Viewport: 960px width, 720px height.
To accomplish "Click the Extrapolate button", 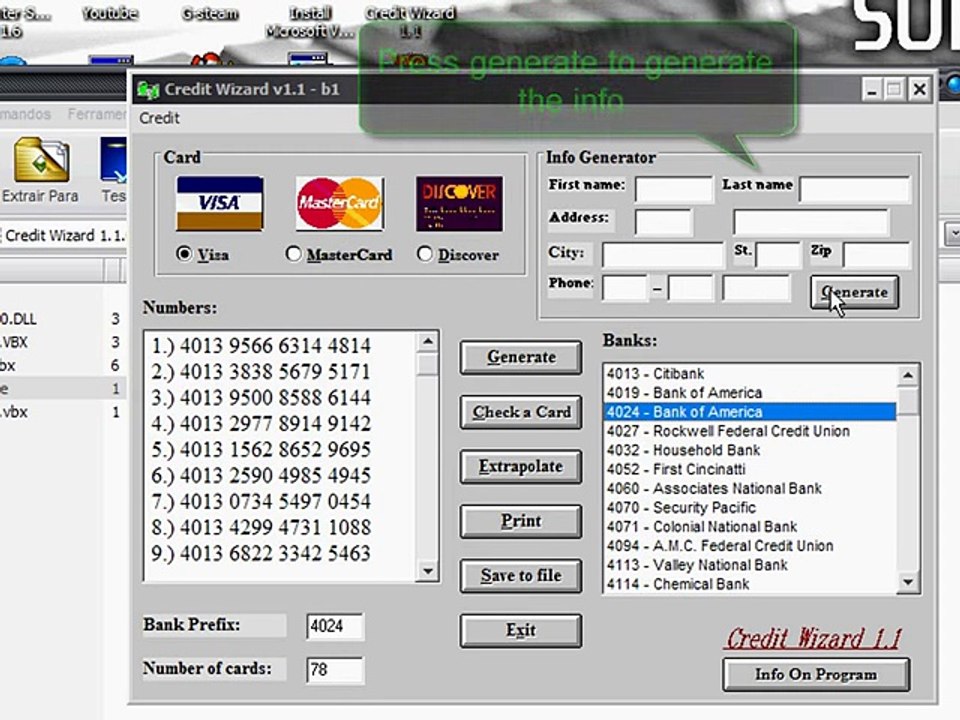I will coord(521,467).
